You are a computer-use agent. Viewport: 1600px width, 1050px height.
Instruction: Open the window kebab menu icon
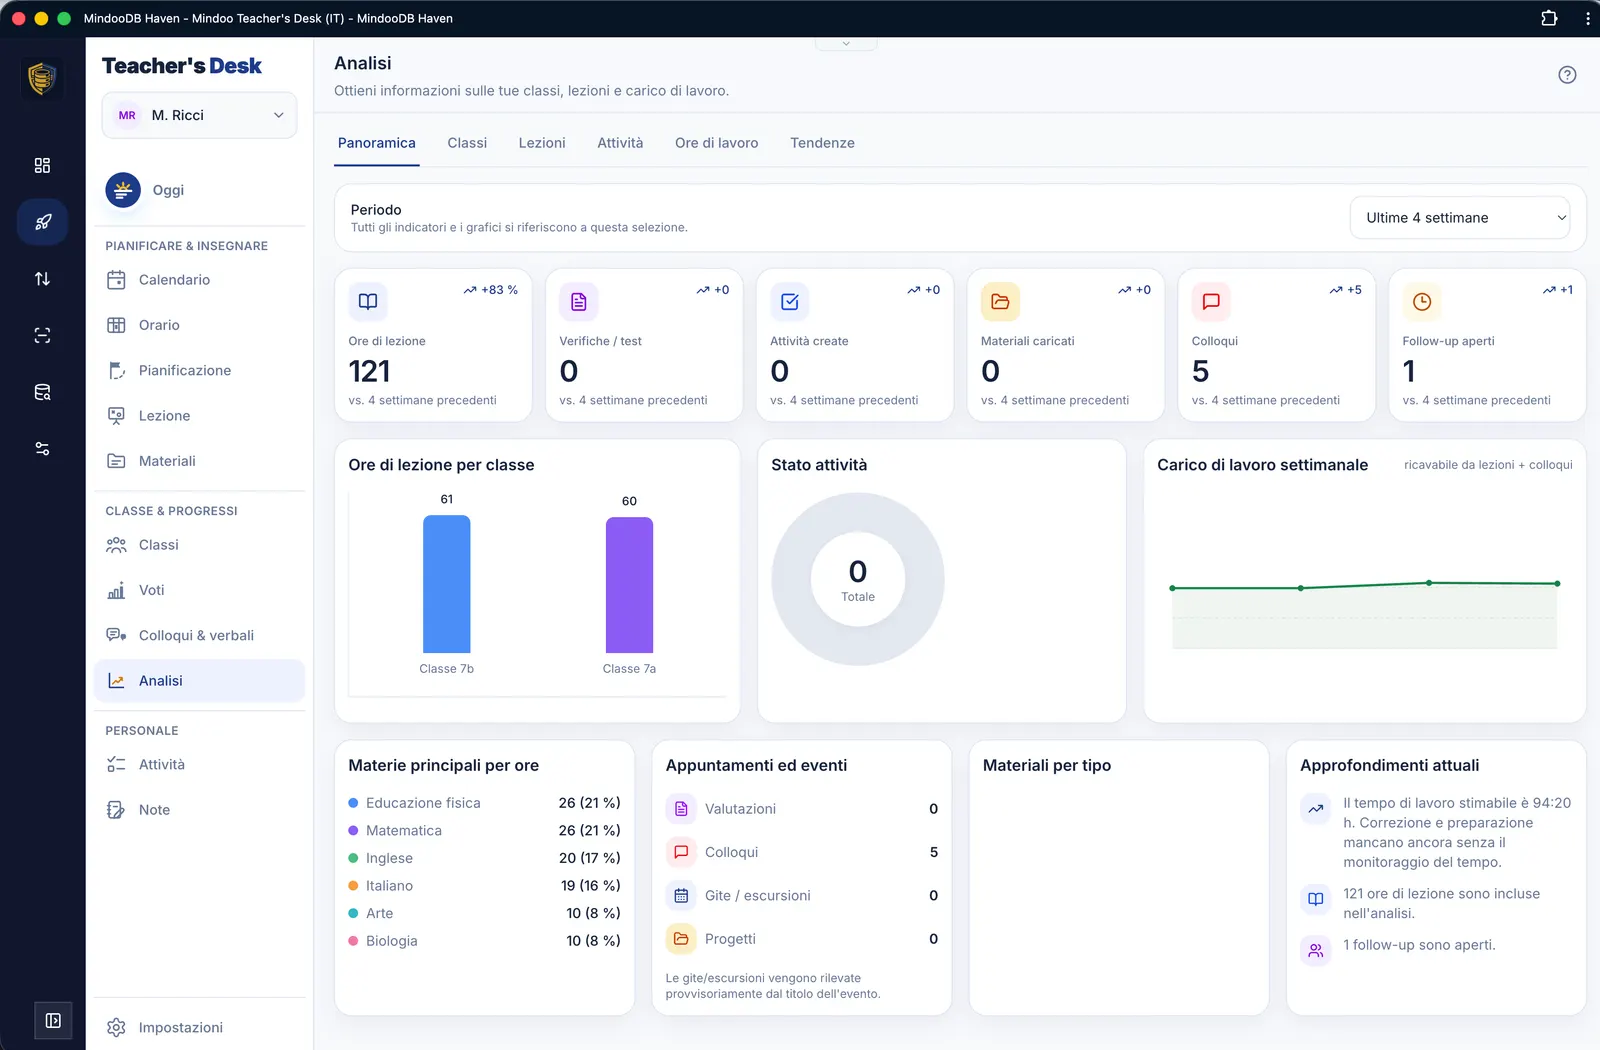pyautogui.click(x=1587, y=18)
